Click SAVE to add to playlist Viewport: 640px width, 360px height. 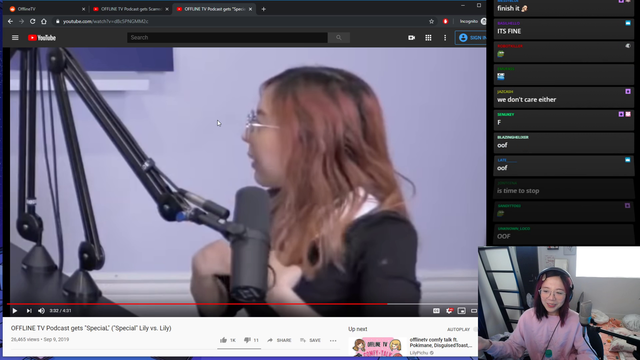click(x=310, y=340)
